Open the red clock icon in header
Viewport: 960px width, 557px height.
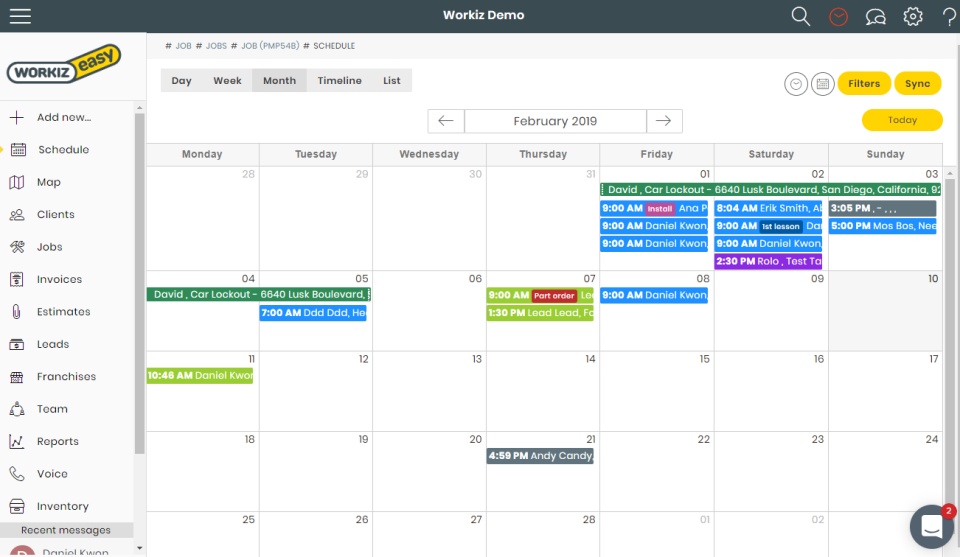pos(838,17)
